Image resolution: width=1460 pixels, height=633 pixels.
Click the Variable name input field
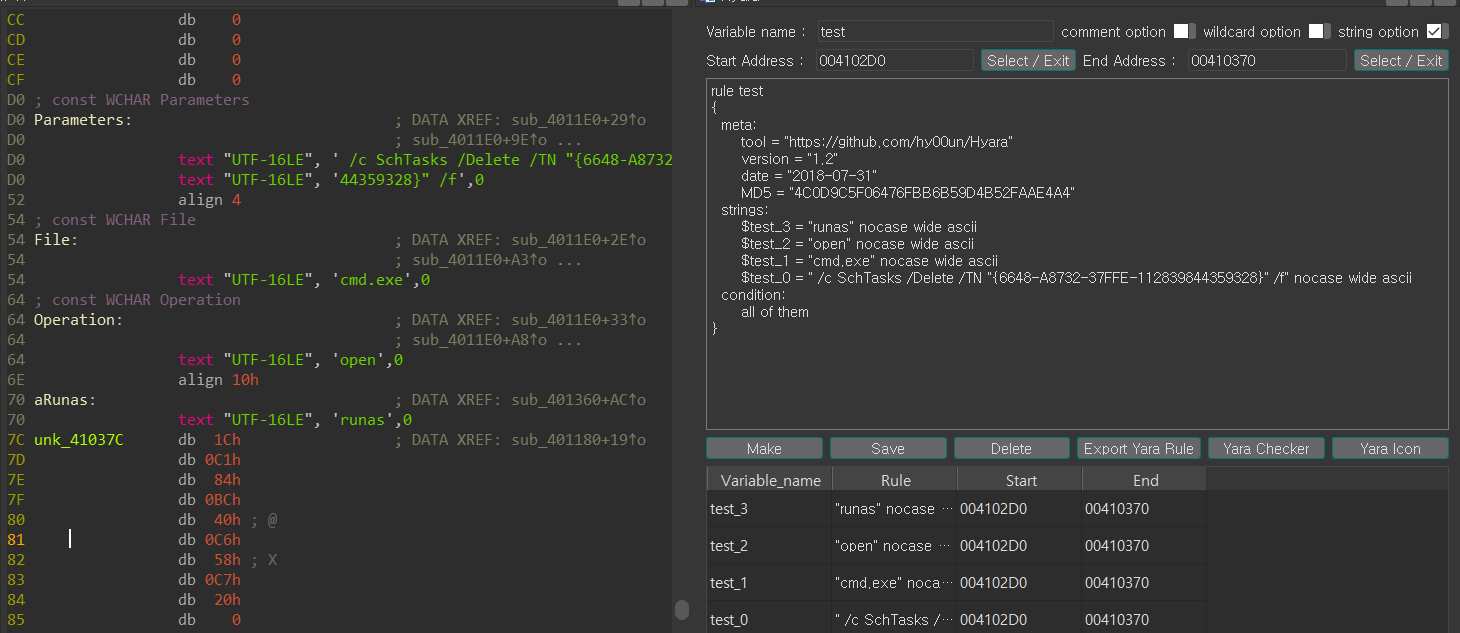[935, 32]
